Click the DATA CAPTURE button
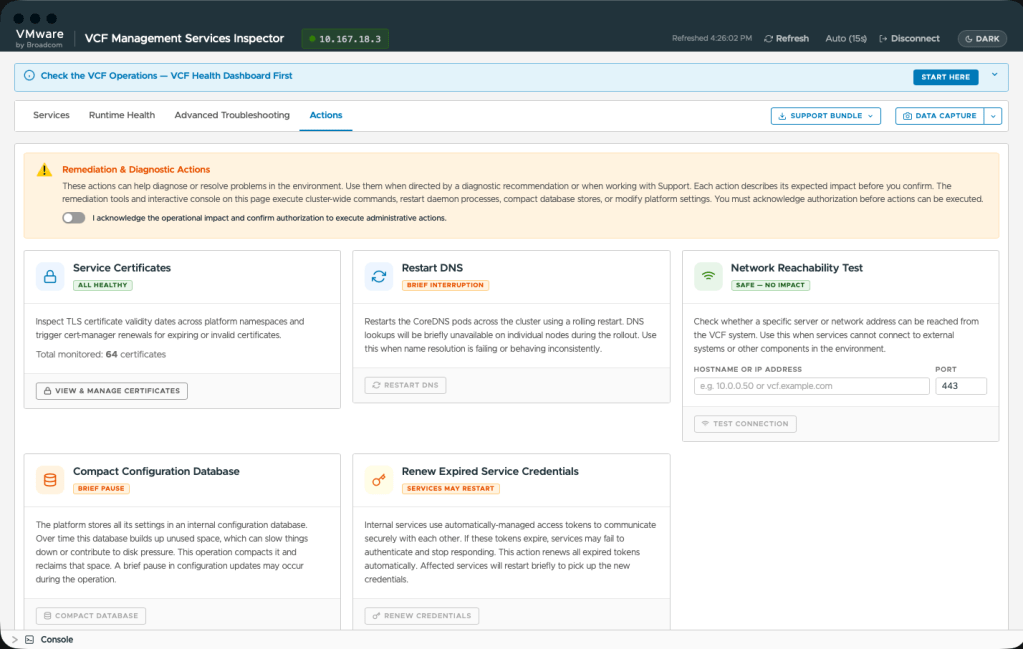 939,116
